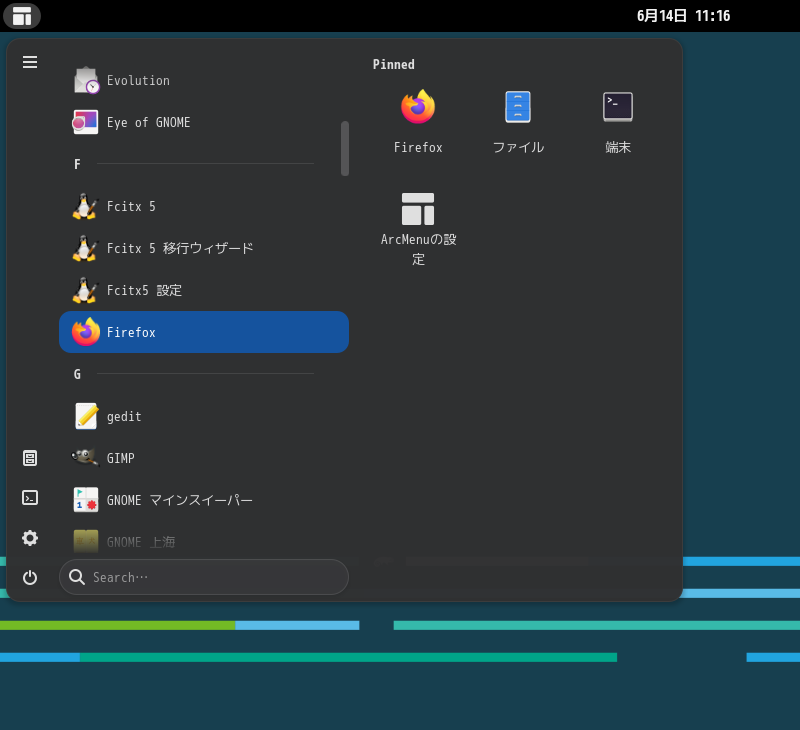Screen dimensions: 800x730
Task: Launch Evolution from the app list
Action: click(204, 80)
